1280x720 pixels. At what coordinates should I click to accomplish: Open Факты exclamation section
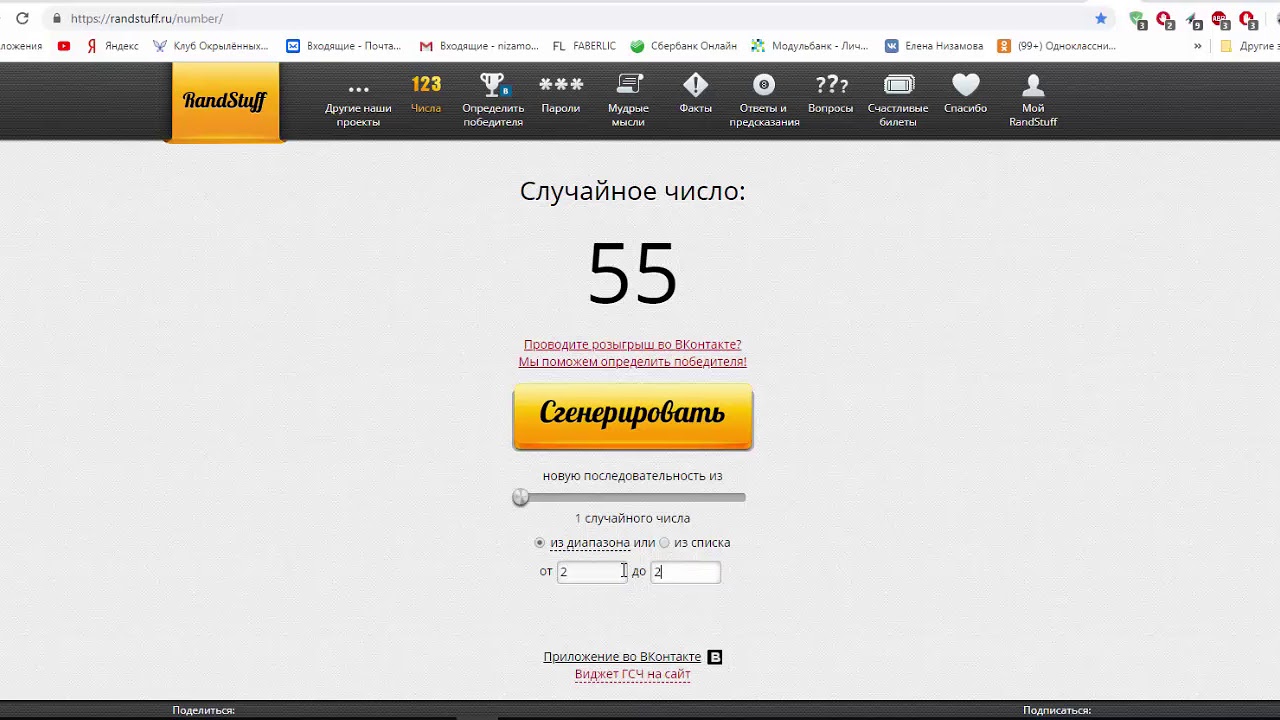[696, 95]
